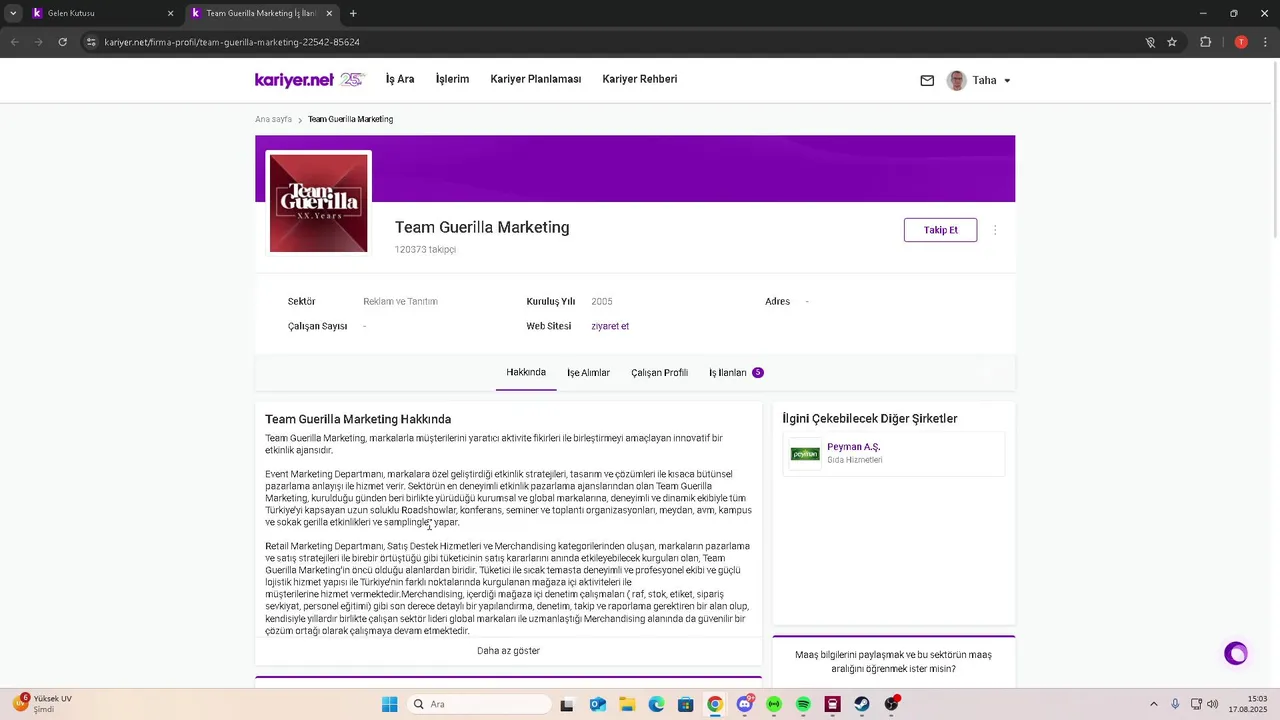The image size is (1280, 720).
Task: Open the Chrome profile avatar button
Action: 1241,42
